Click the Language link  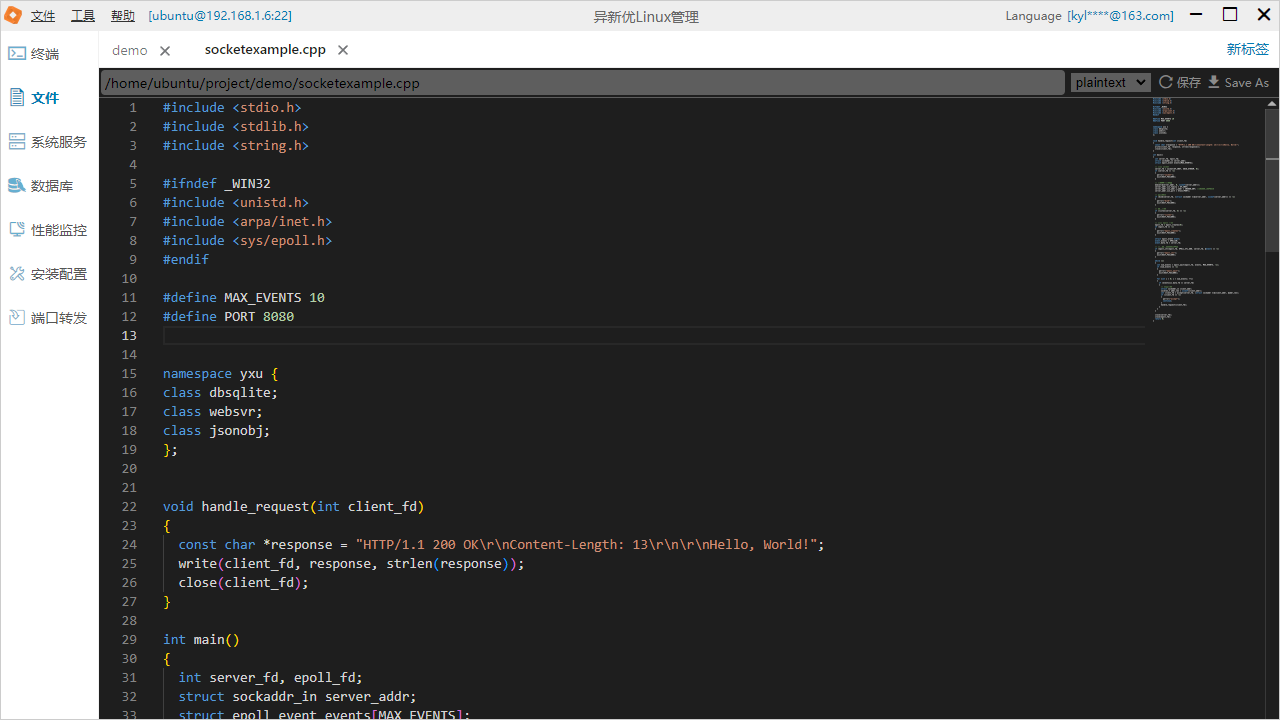click(x=1033, y=16)
